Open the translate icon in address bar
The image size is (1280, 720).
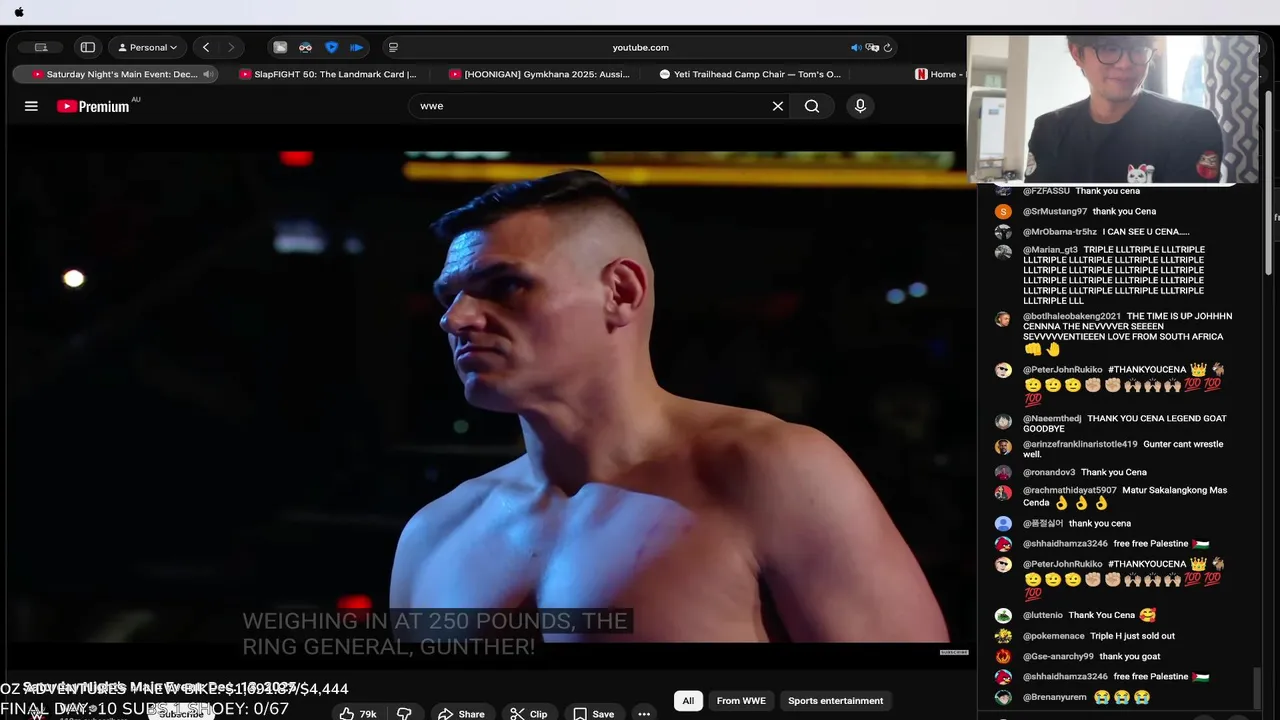point(872,47)
